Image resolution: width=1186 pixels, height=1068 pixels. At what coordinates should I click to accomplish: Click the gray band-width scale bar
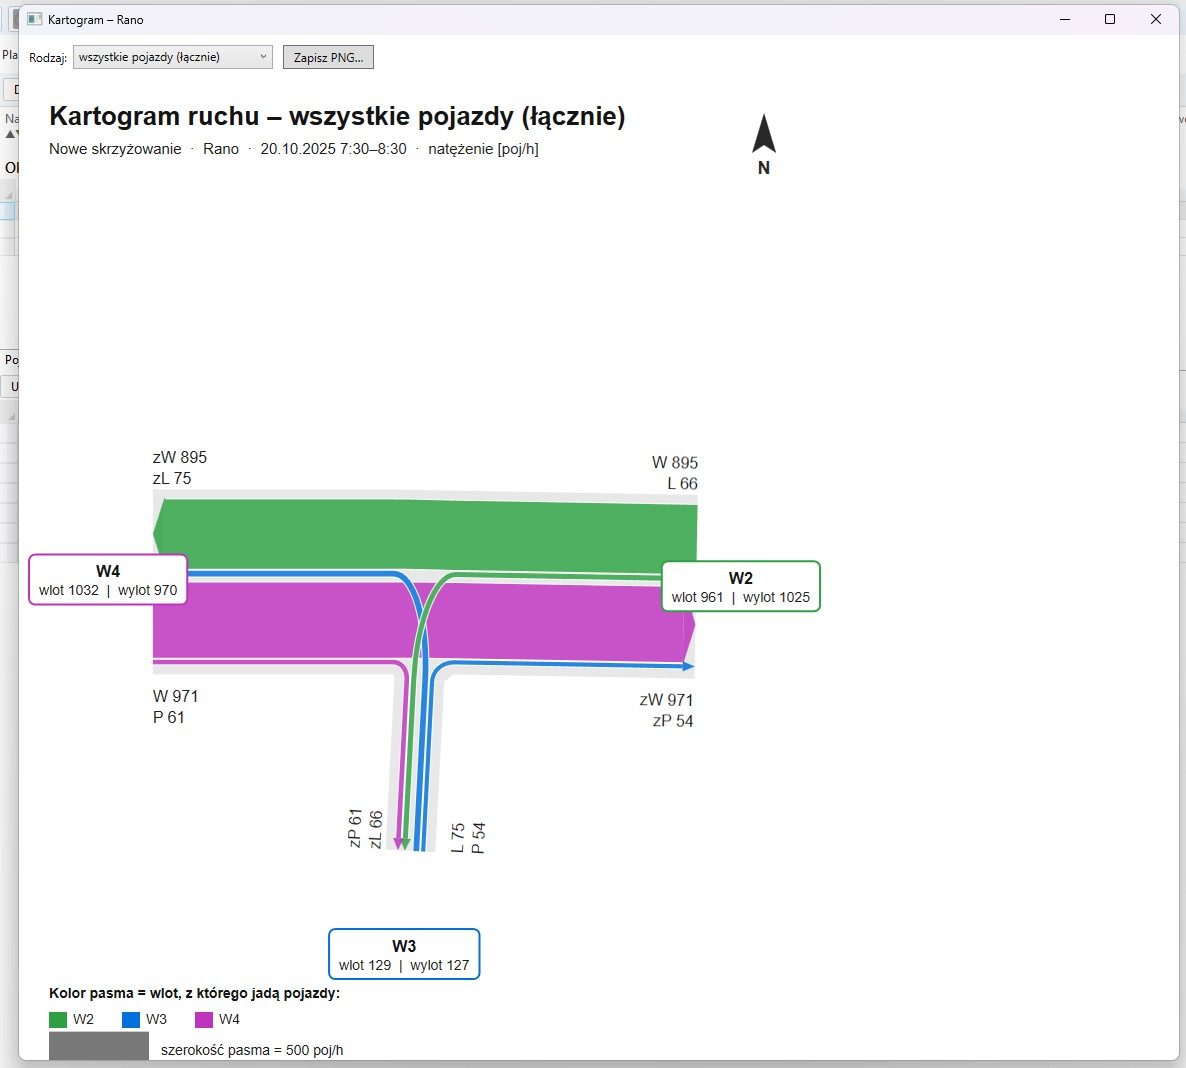coord(99,1047)
